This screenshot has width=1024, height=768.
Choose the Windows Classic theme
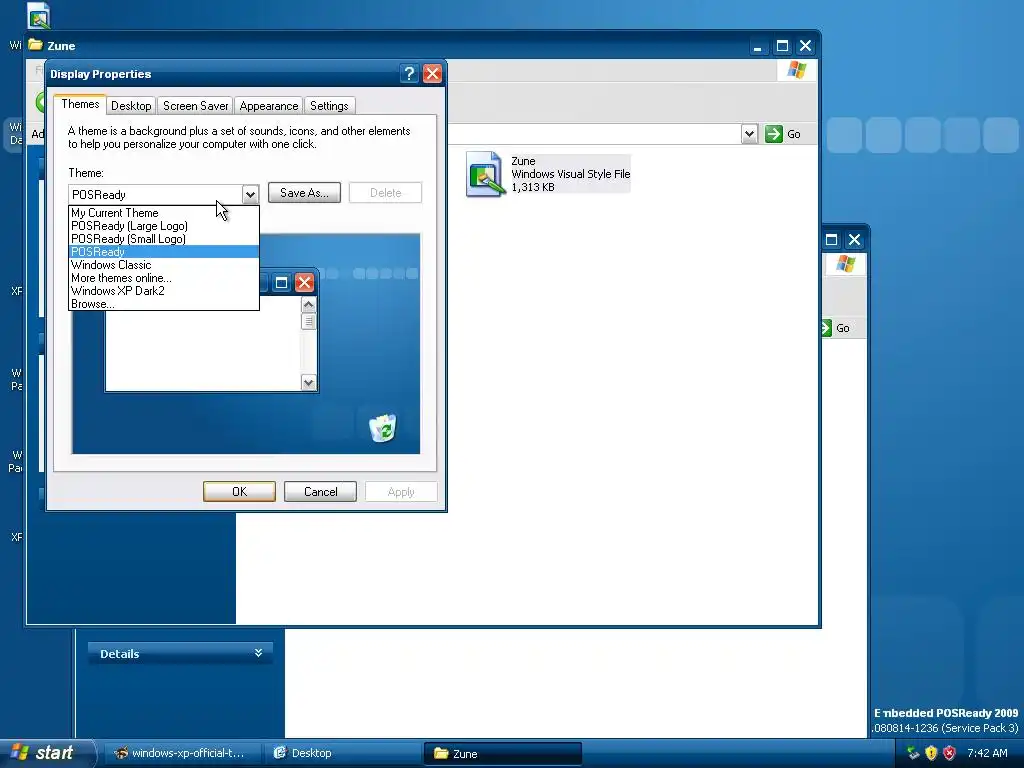click(x=164, y=265)
